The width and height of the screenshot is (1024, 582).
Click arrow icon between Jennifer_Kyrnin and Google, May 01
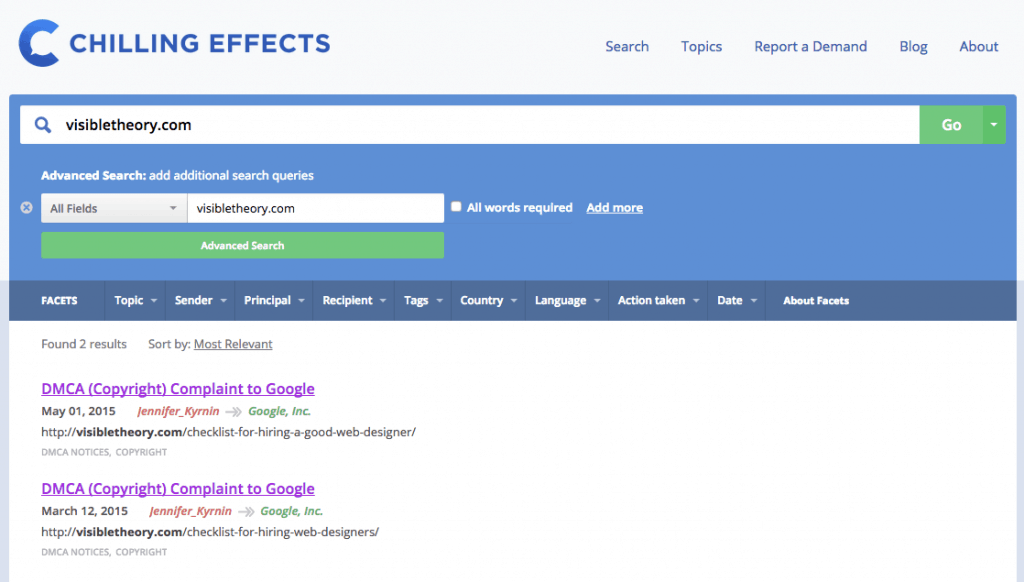click(233, 412)
